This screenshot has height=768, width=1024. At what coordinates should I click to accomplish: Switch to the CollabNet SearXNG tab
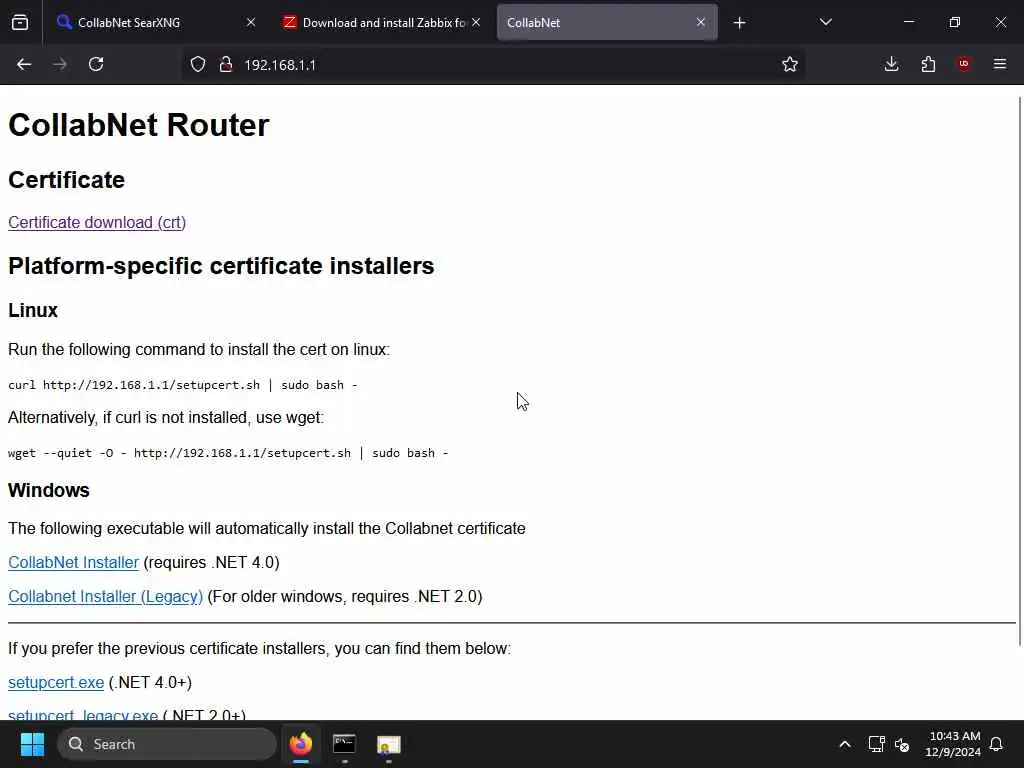pyautogui.click(x=157, y=22)
